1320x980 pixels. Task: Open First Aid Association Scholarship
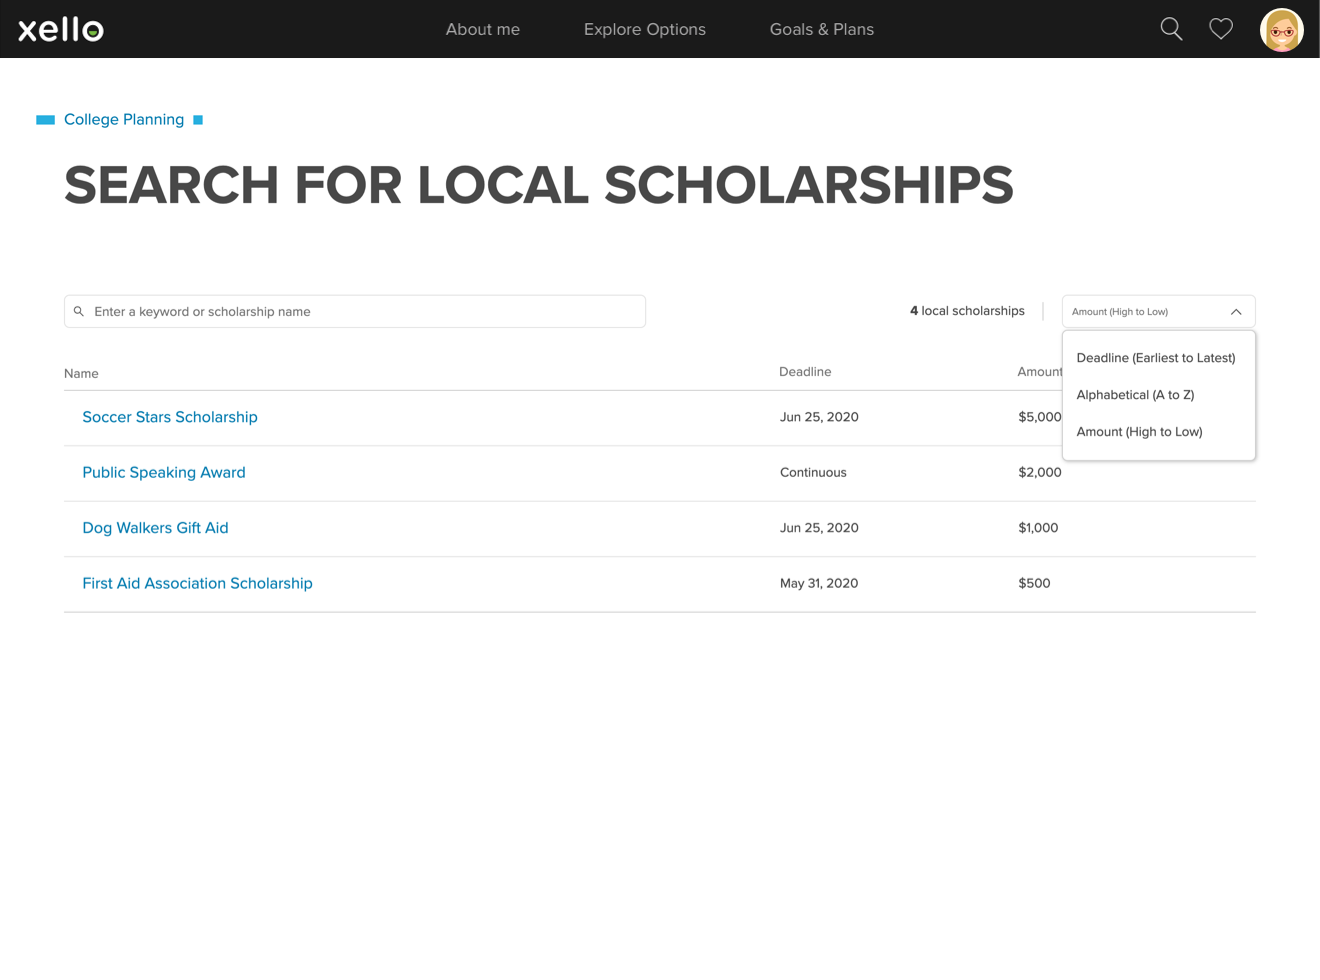coord(197,583)
